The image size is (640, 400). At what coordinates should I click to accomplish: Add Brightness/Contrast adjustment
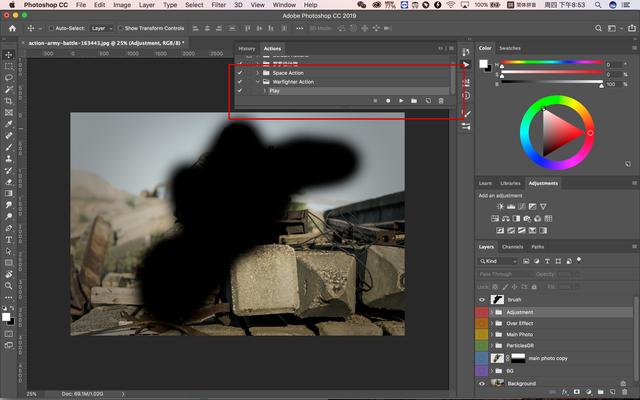coord(500,207)
